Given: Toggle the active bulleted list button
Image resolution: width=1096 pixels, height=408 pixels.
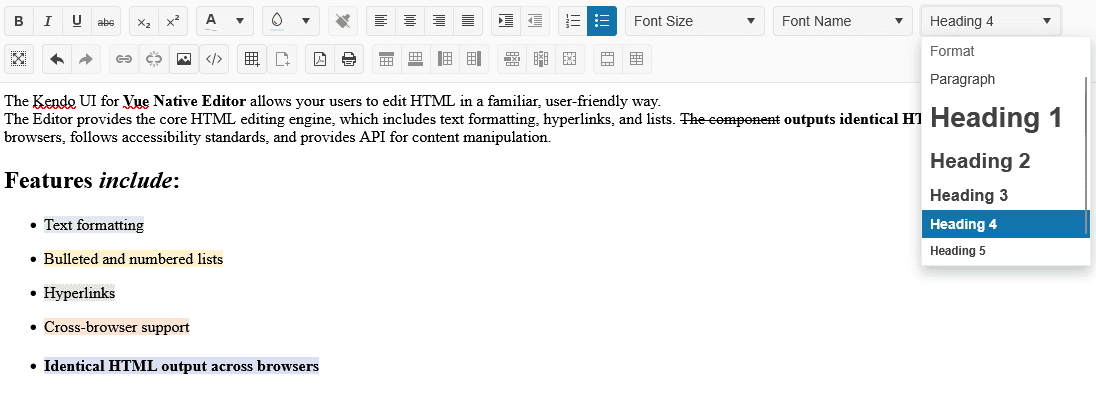Looking at the screenshot, I should pos(602,21).
